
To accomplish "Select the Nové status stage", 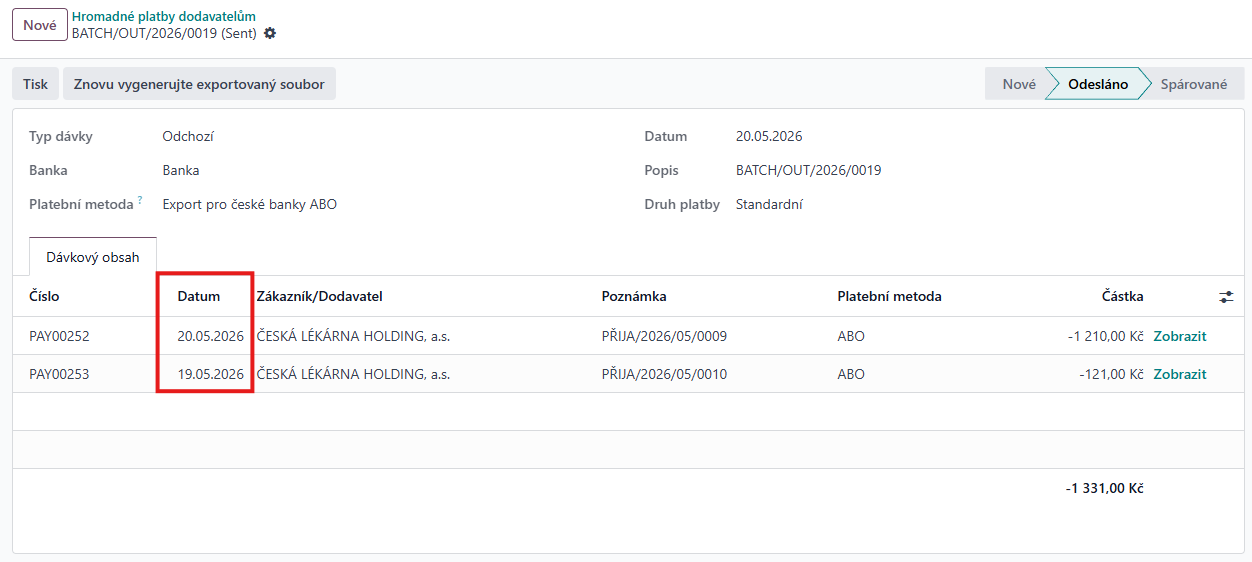I will click(1018, 84).
